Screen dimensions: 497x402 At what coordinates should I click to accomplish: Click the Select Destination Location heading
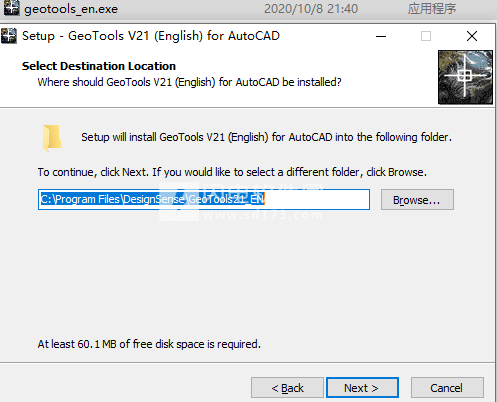pos(99,66)
